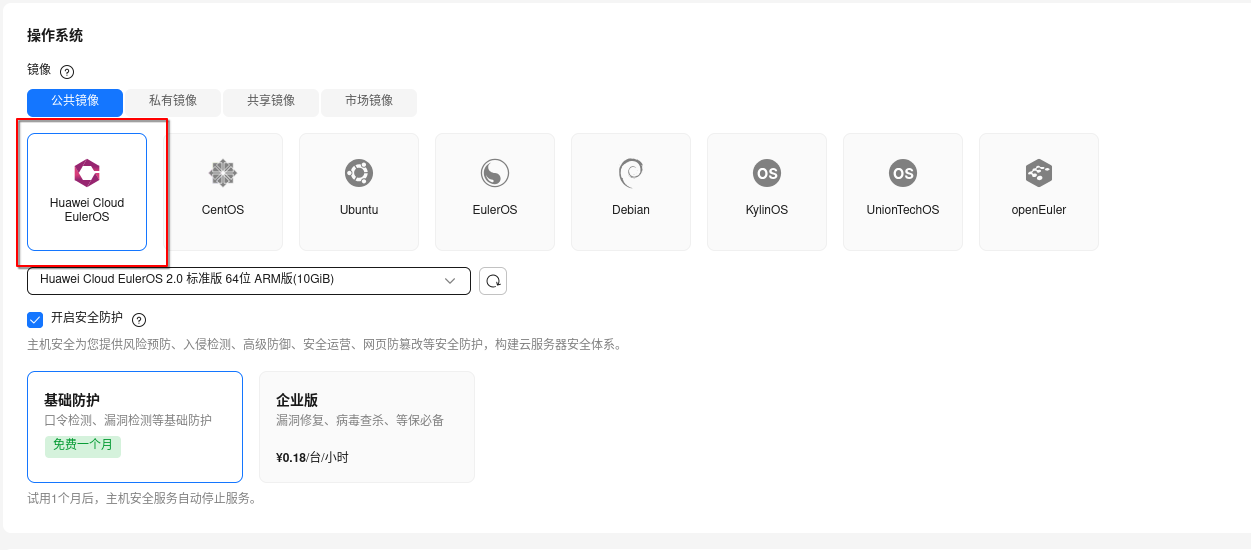Click the 免费一个月 green badge
This screenshot has height=550, width=1251.
[82, 446]
